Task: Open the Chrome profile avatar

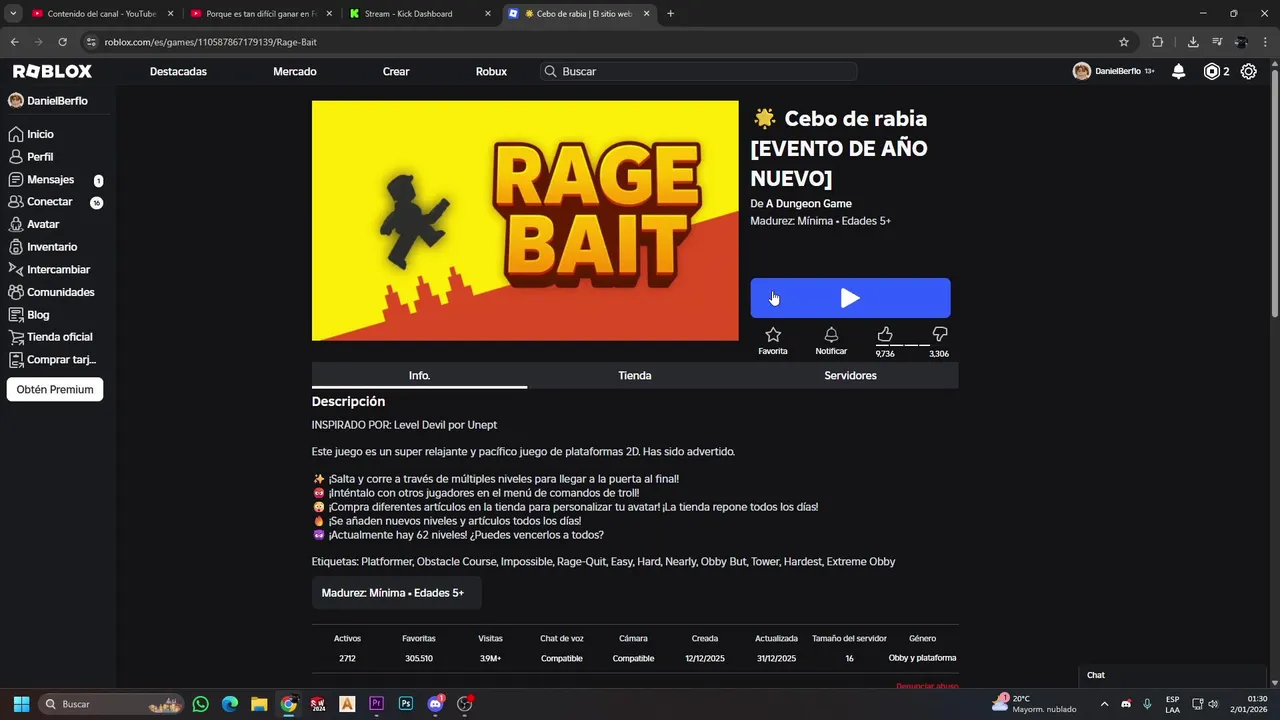Action: tap(1241, 42)
